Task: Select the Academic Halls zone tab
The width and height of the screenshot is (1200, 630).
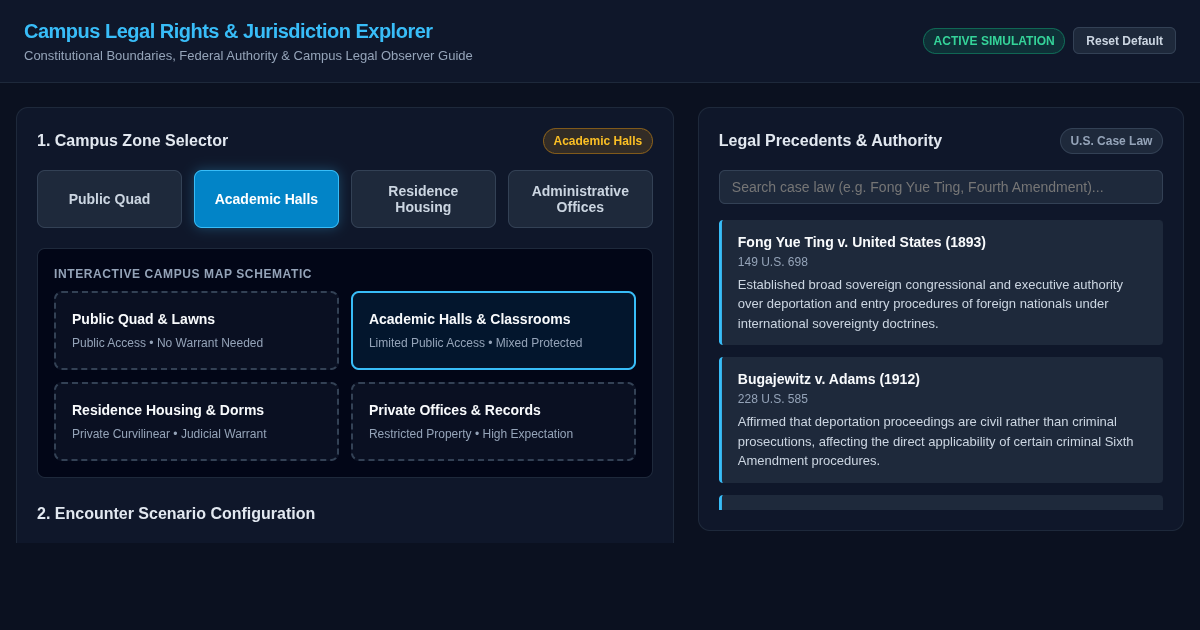Action: coord(266,199)
